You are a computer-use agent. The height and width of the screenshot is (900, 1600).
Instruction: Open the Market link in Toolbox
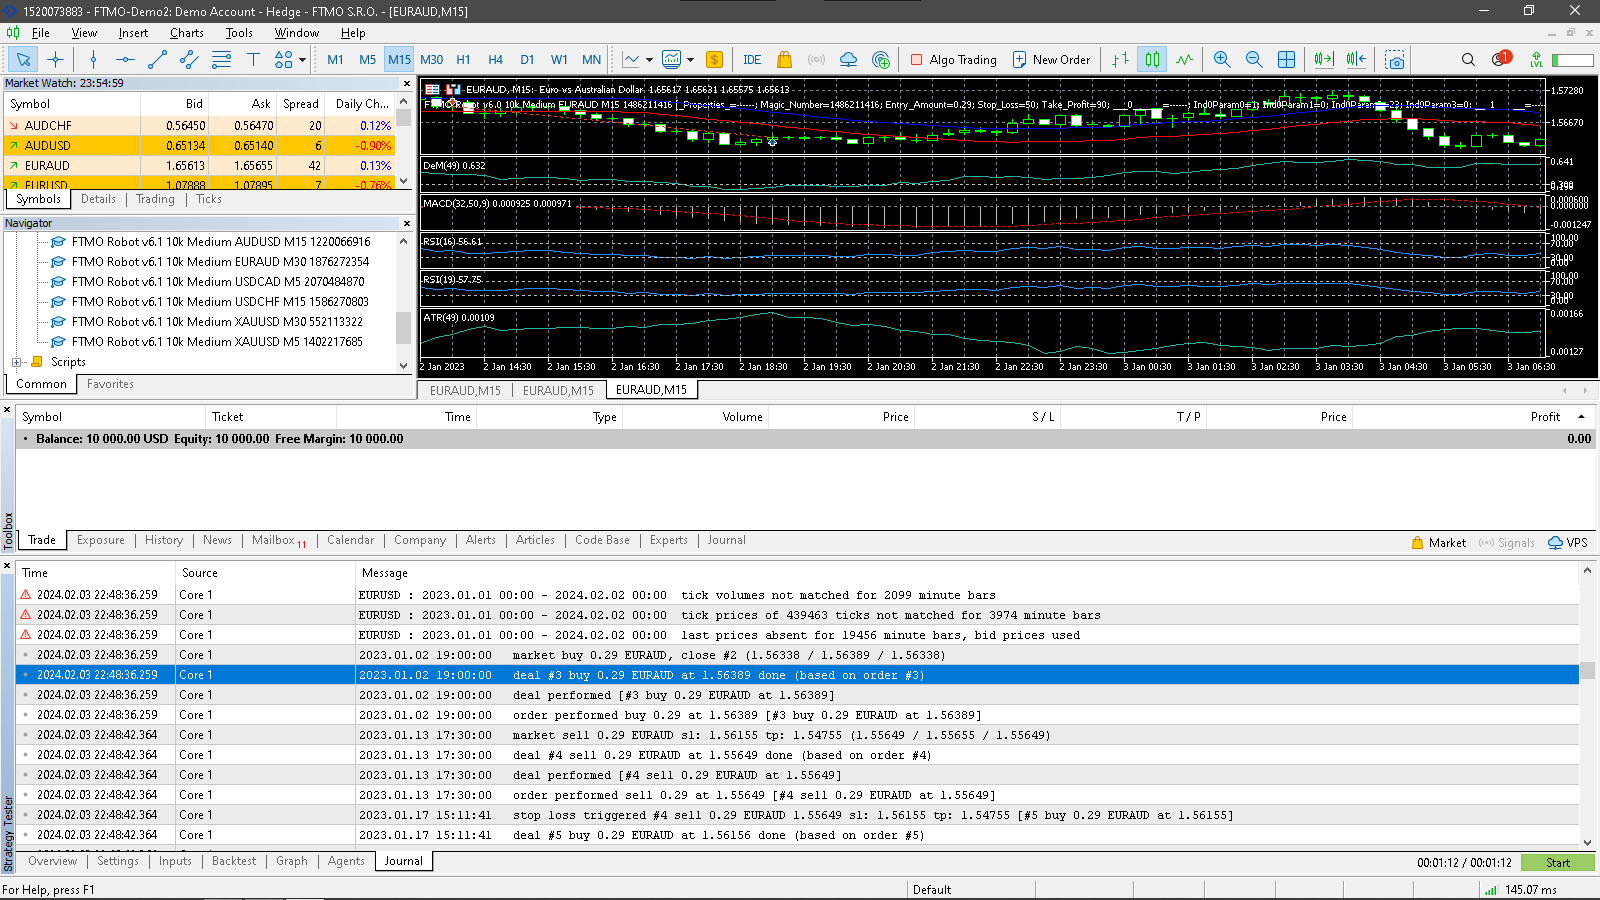click(x=1438, y=543)
